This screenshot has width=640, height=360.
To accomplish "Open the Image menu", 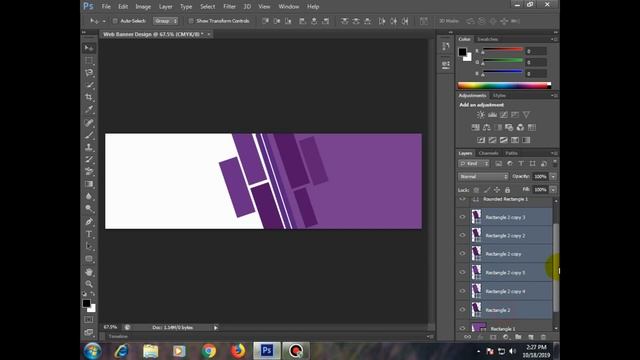I will point(143,7).
